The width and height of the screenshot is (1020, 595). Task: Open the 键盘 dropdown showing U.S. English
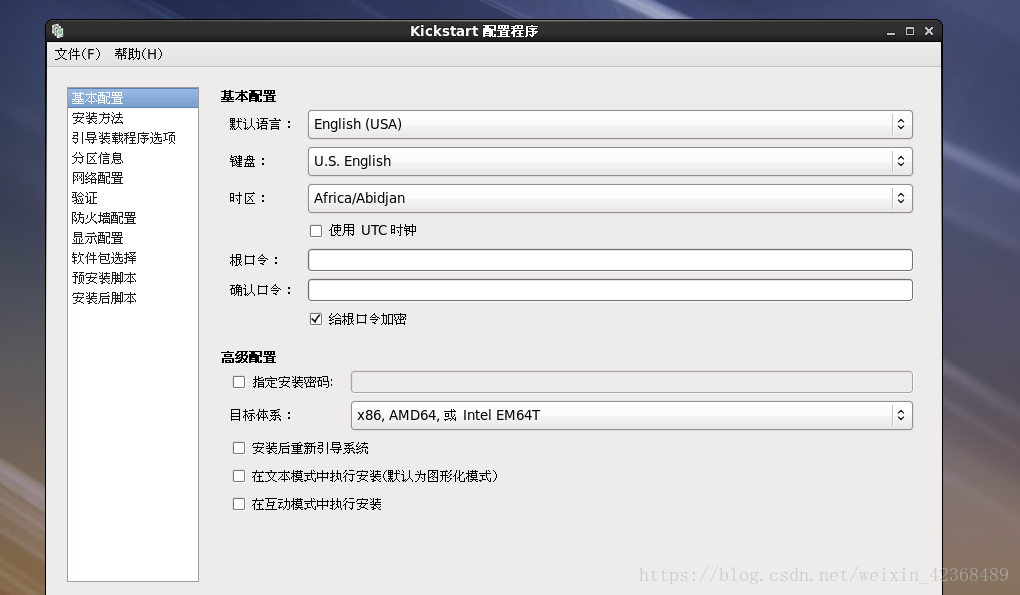point(610,161)
